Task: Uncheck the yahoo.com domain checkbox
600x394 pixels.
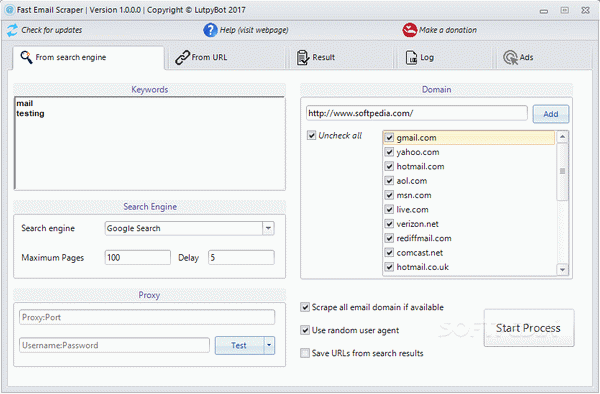Action: 389,152
